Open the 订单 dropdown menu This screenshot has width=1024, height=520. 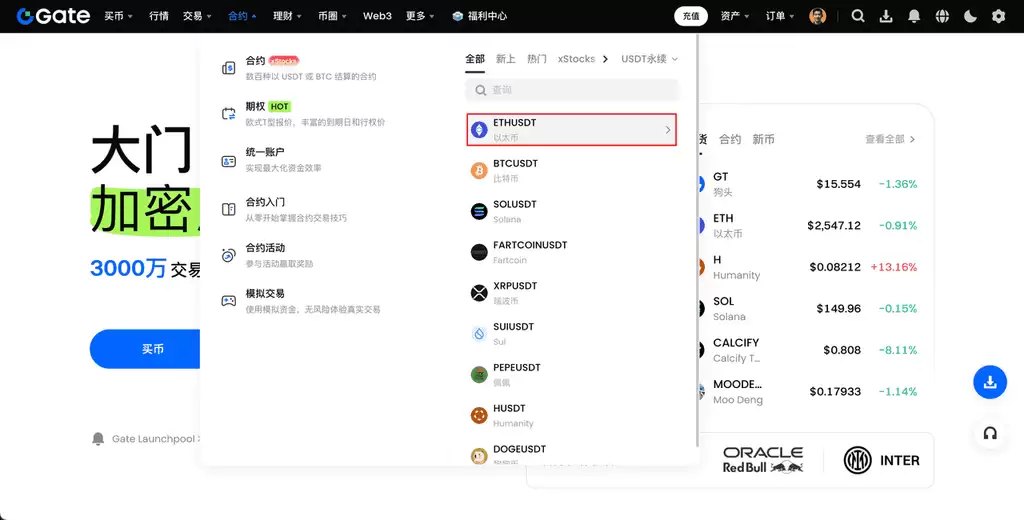(780, 16)
